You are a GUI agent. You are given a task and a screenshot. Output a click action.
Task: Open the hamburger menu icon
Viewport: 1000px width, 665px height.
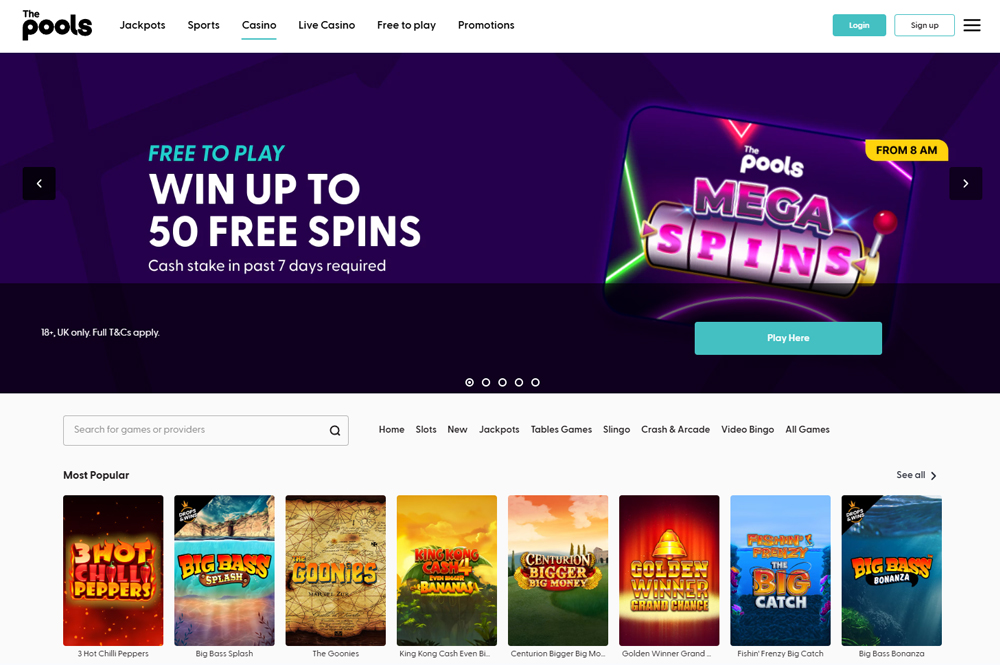pos(971,25)
